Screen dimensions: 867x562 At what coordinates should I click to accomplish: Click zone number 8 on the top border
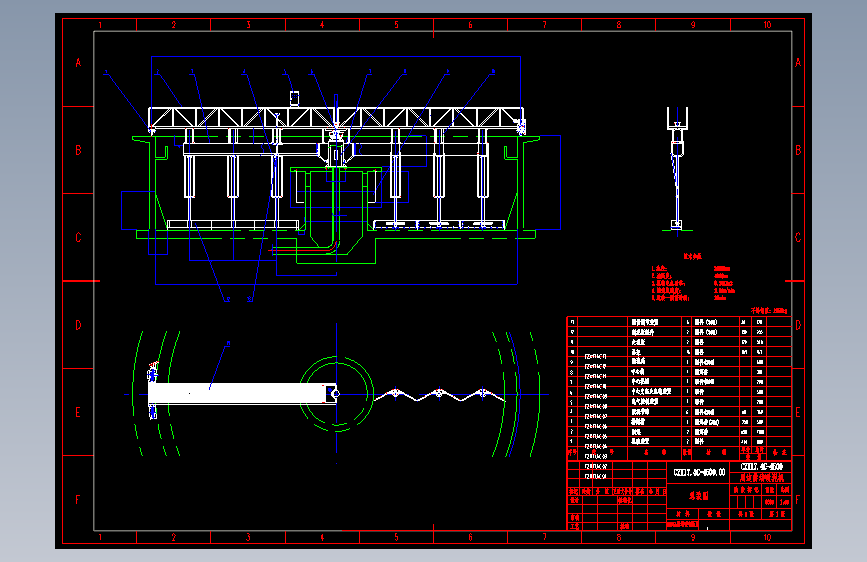click(x=619, y=25)
